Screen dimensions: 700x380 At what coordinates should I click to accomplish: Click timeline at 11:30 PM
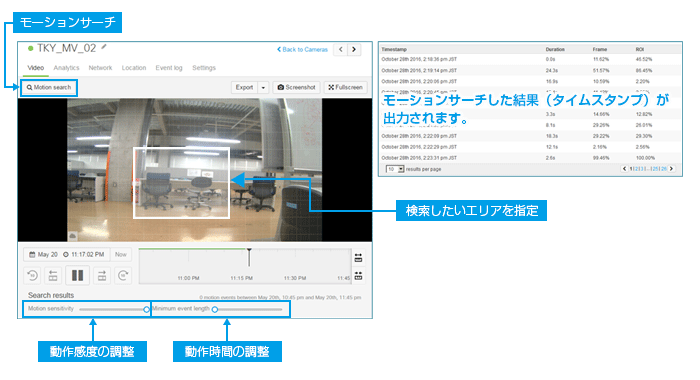click(x=295, y=278)
